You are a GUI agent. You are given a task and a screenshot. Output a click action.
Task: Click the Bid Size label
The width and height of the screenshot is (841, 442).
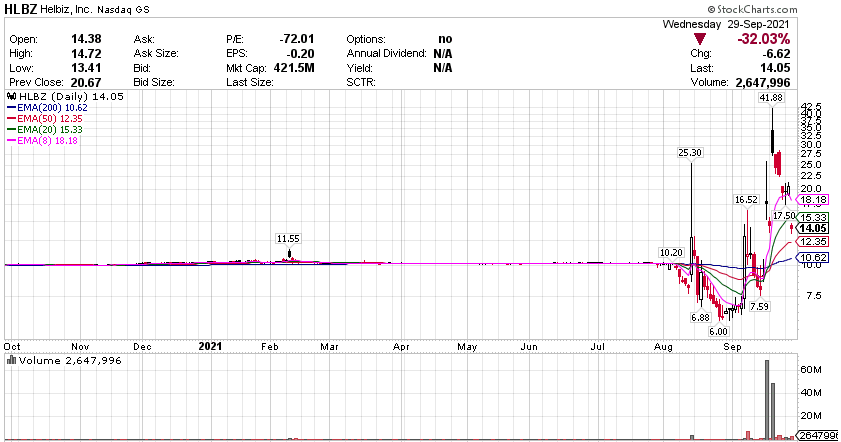pos(154,83)
